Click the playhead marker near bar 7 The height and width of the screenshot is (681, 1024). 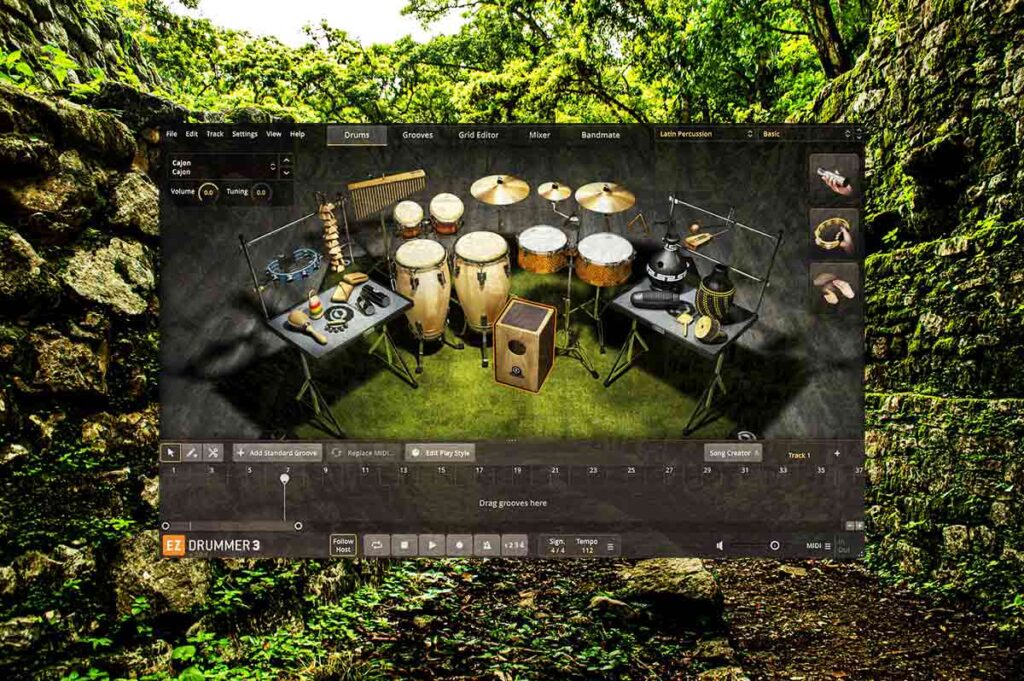285,479
